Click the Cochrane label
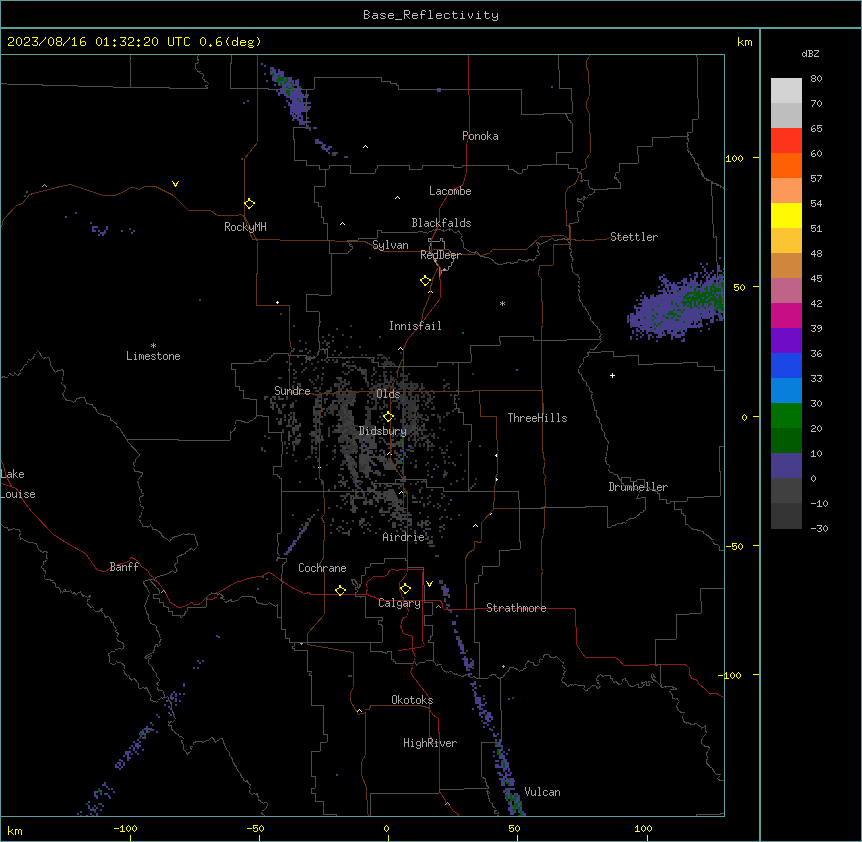The width and height of the screenshot is (862, 842). [322, 568]
